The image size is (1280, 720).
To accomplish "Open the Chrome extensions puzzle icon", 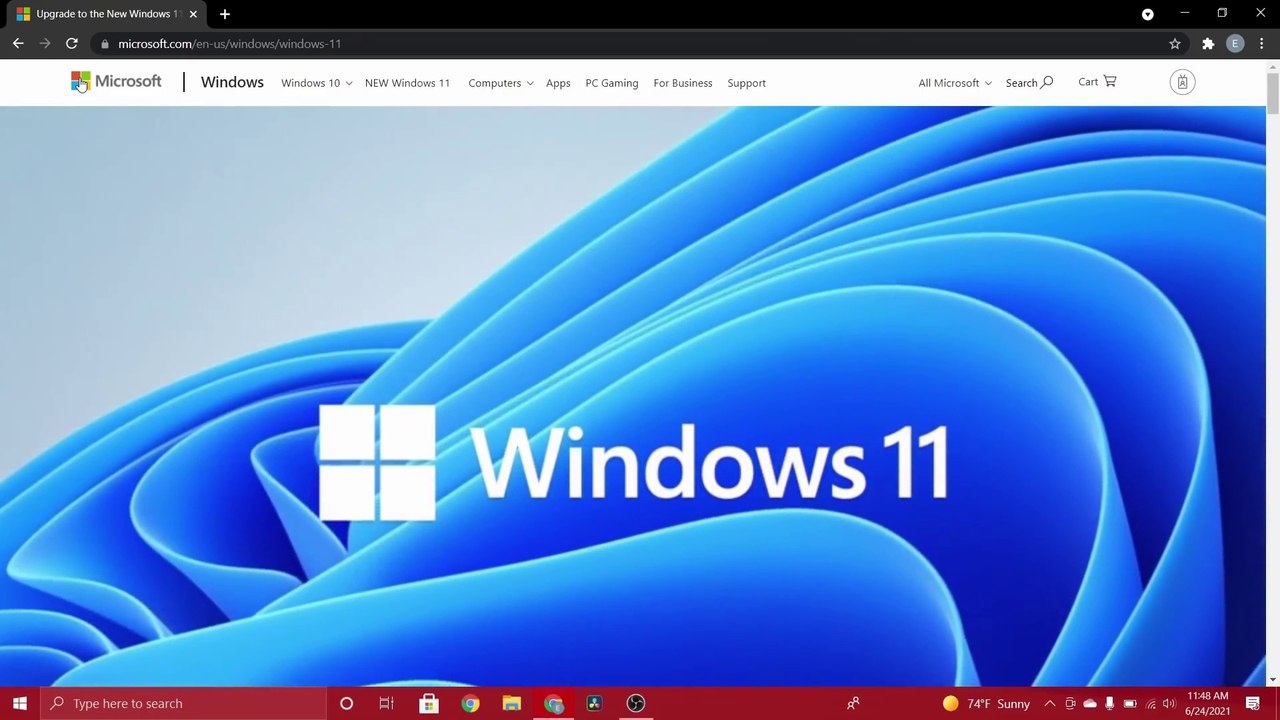I will tap(1208, 43).
